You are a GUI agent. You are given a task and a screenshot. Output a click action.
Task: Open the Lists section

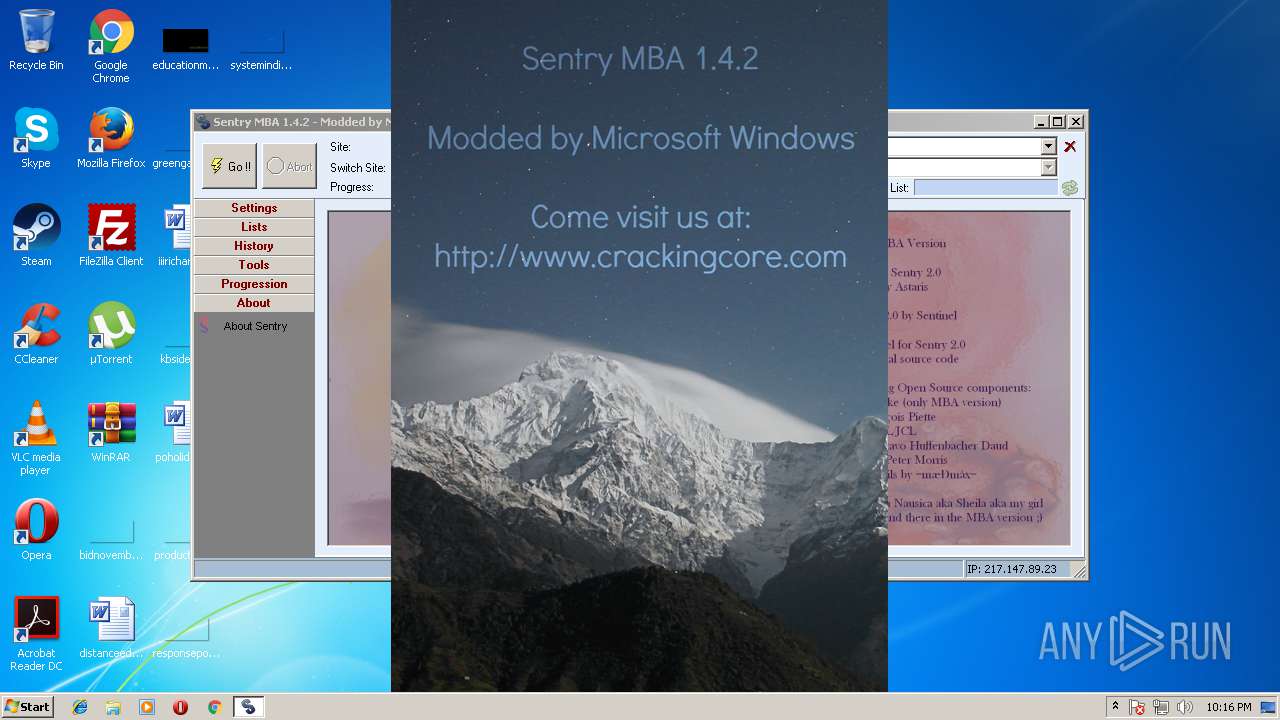[x=254, y=227]
